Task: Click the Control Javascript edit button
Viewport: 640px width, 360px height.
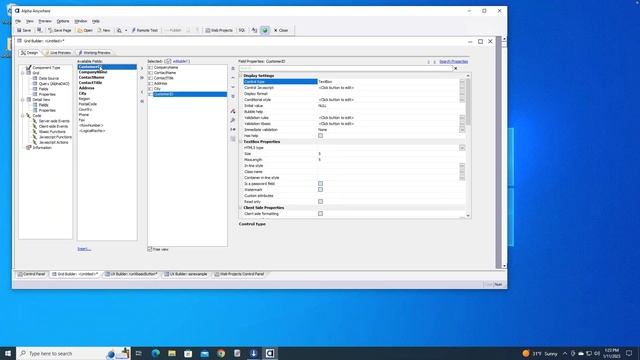Action: click(462, 88)
